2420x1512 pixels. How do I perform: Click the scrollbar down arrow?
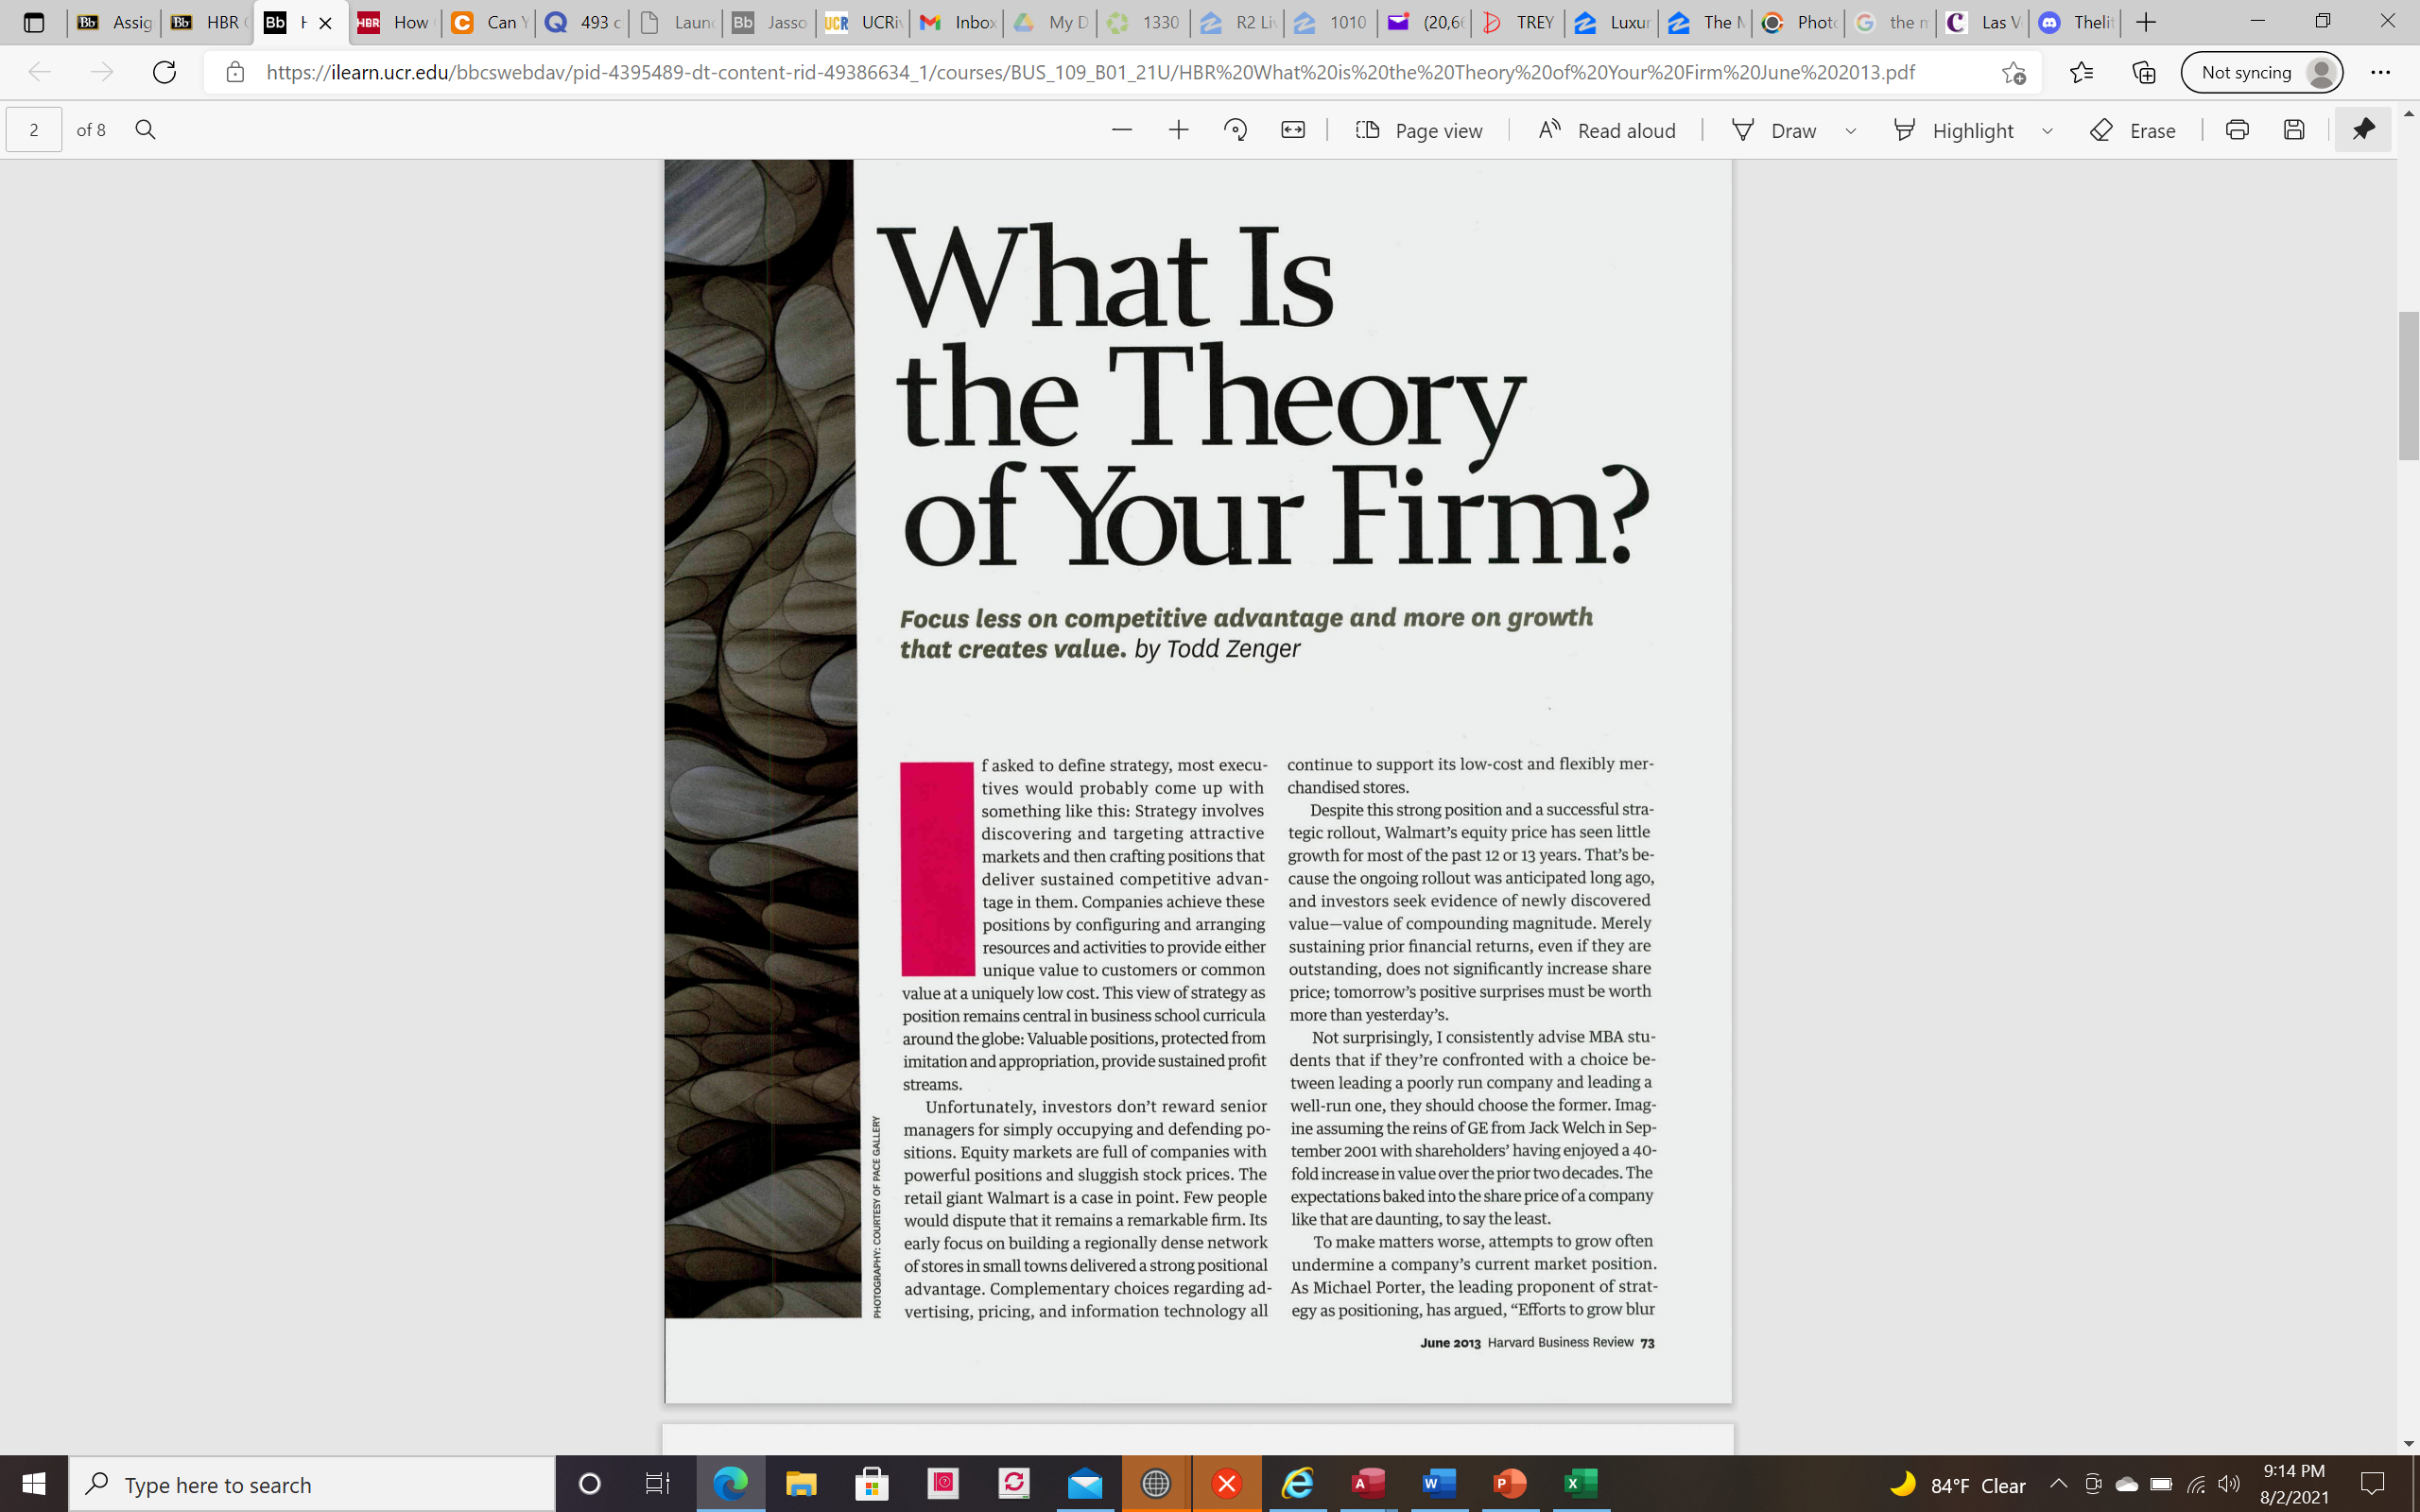2408,1443
